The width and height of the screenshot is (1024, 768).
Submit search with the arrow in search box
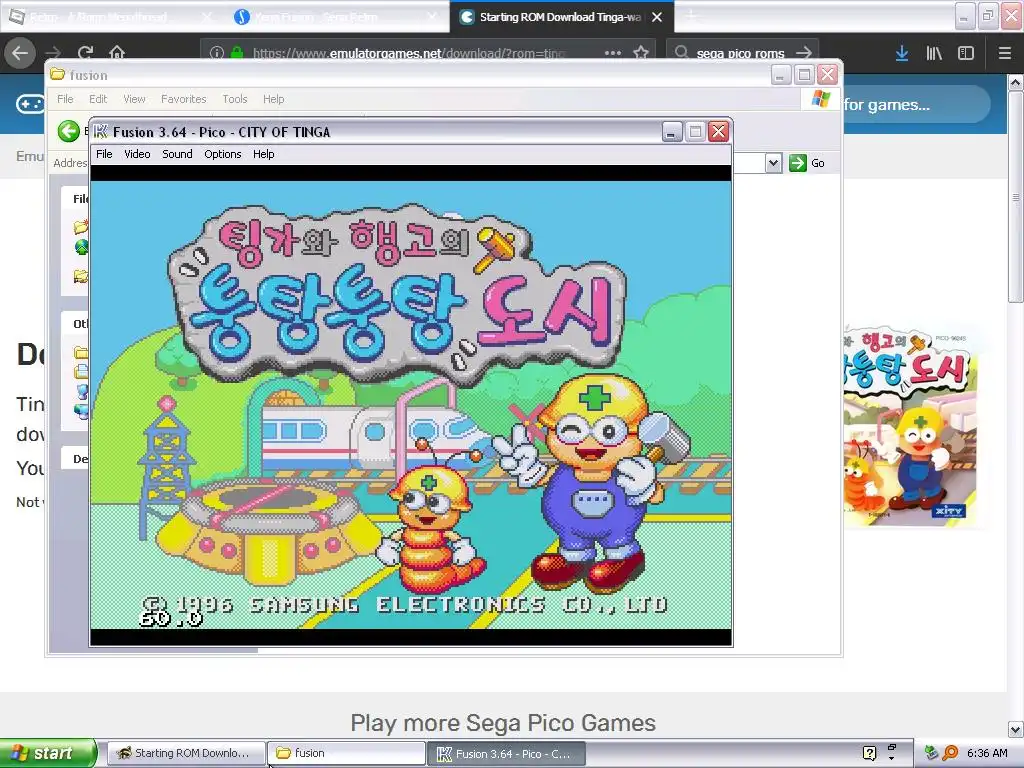[x=804, y=53]
